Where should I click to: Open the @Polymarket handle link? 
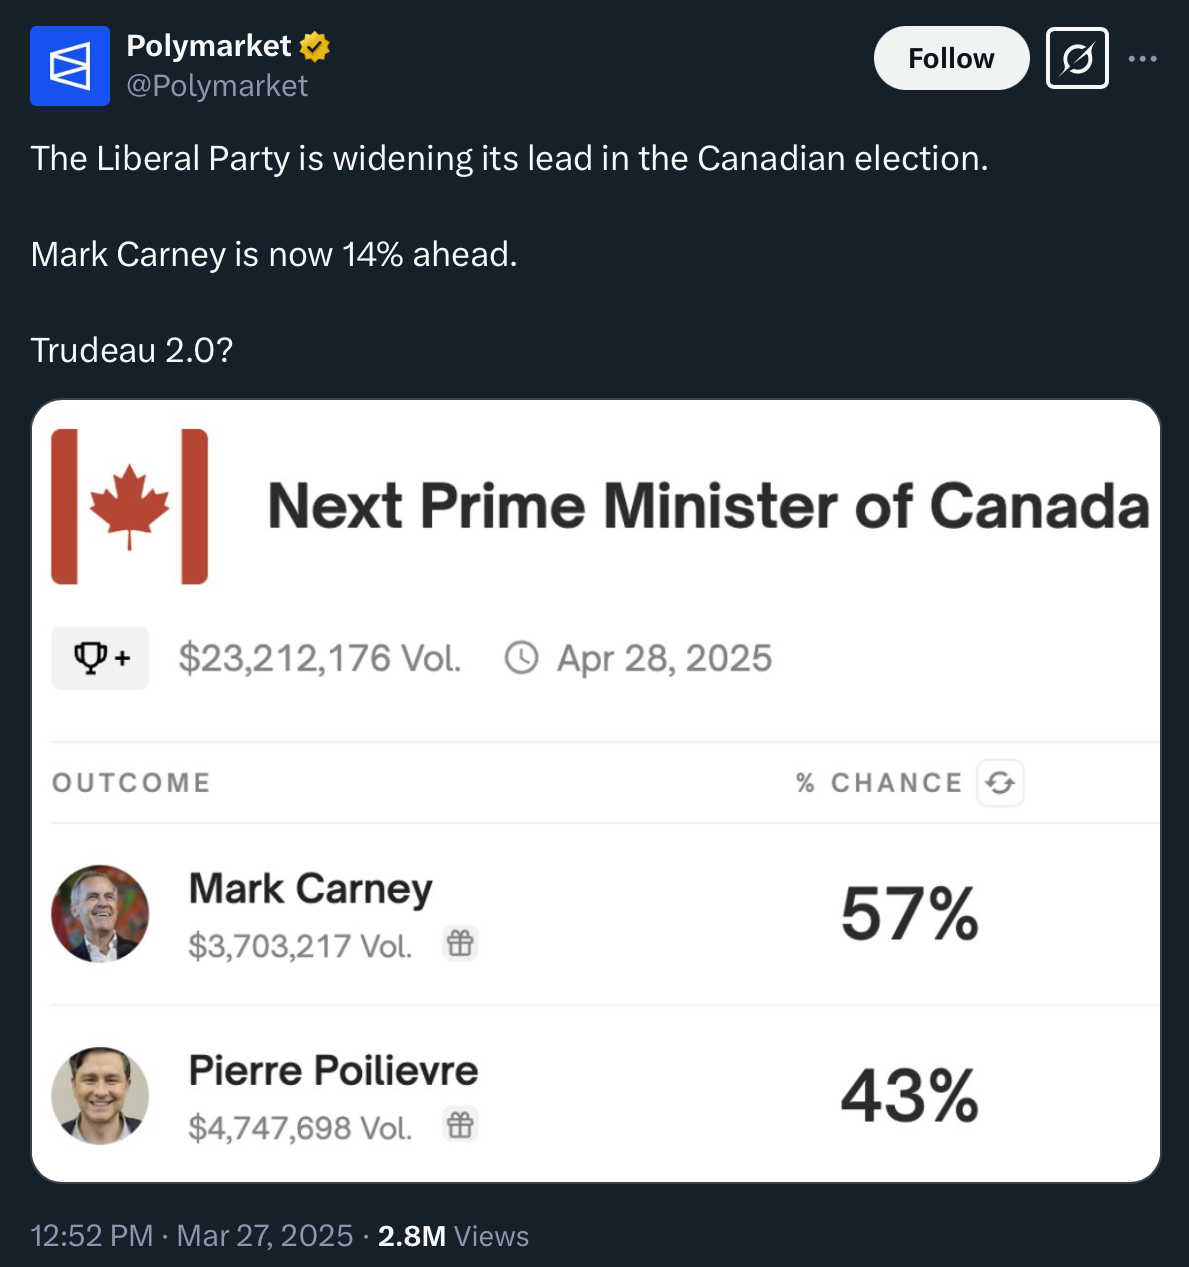click(217, 86)
